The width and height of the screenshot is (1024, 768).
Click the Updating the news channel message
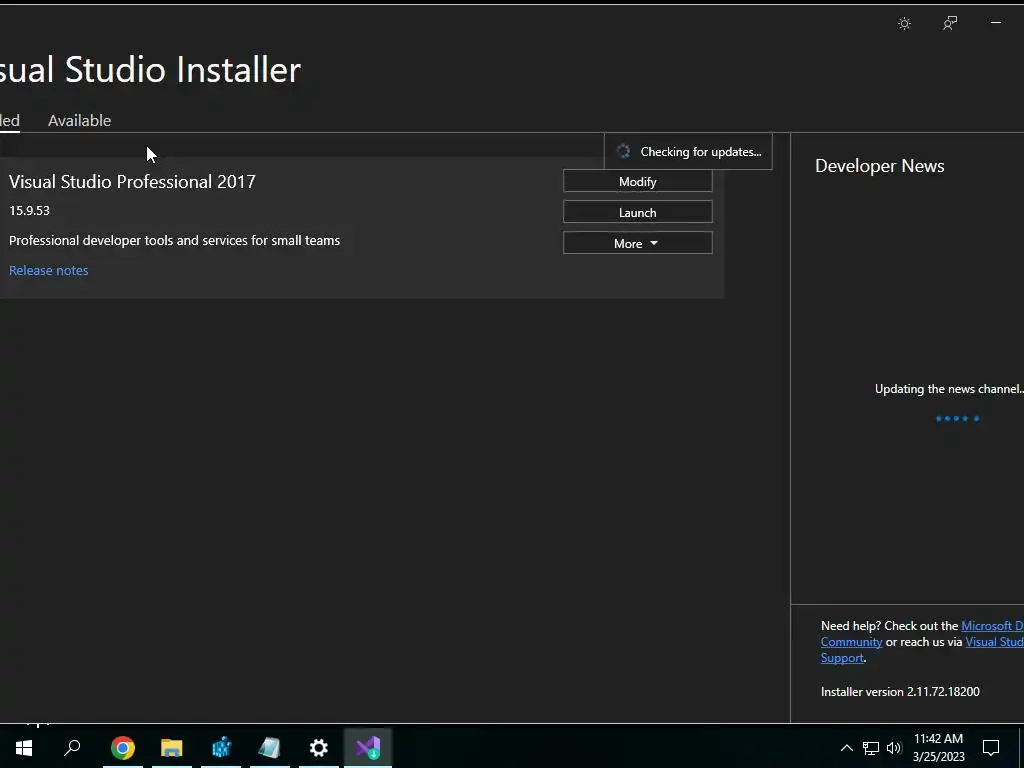tap(949, 389)
